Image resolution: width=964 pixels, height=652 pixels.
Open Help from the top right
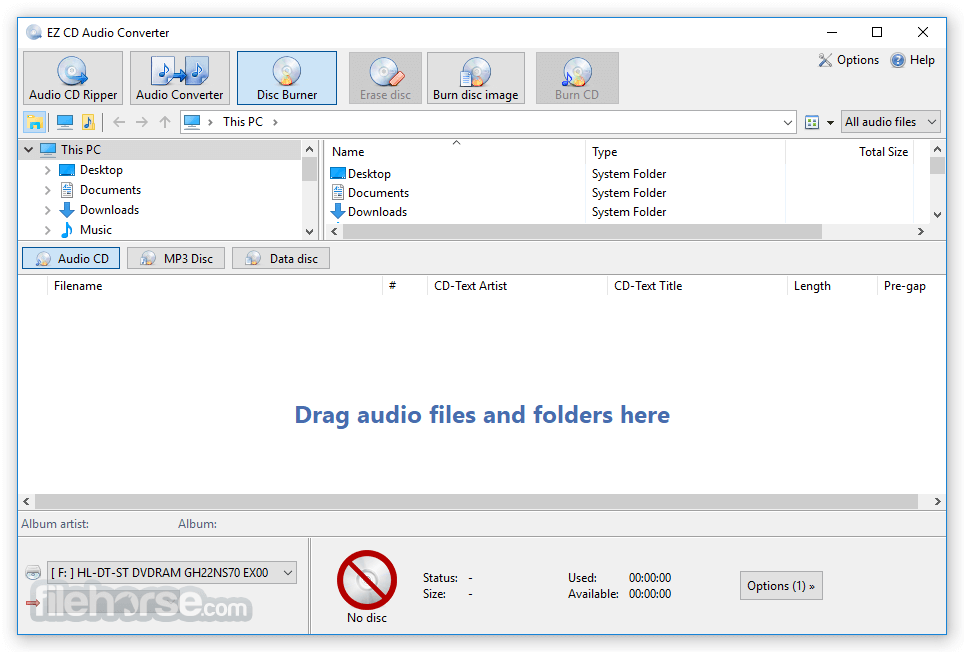click(x=913, y=60)
